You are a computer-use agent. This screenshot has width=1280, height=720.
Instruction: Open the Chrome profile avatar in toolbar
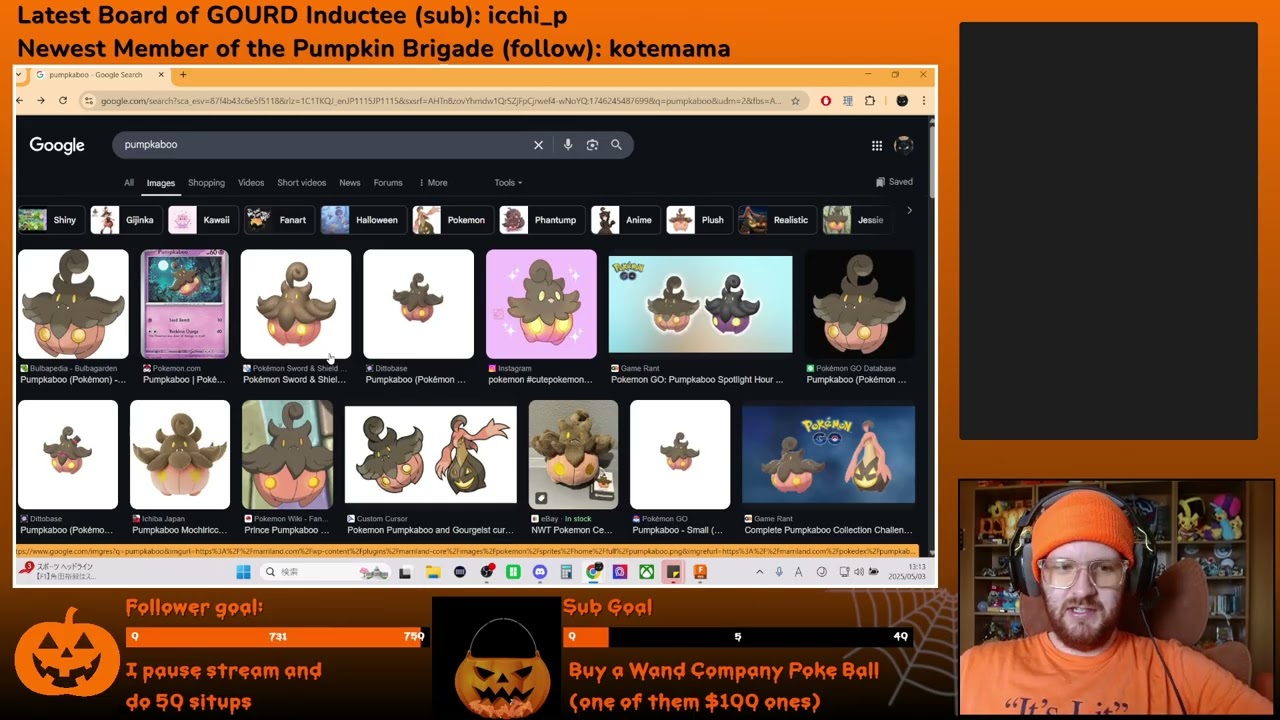[902, 101]
